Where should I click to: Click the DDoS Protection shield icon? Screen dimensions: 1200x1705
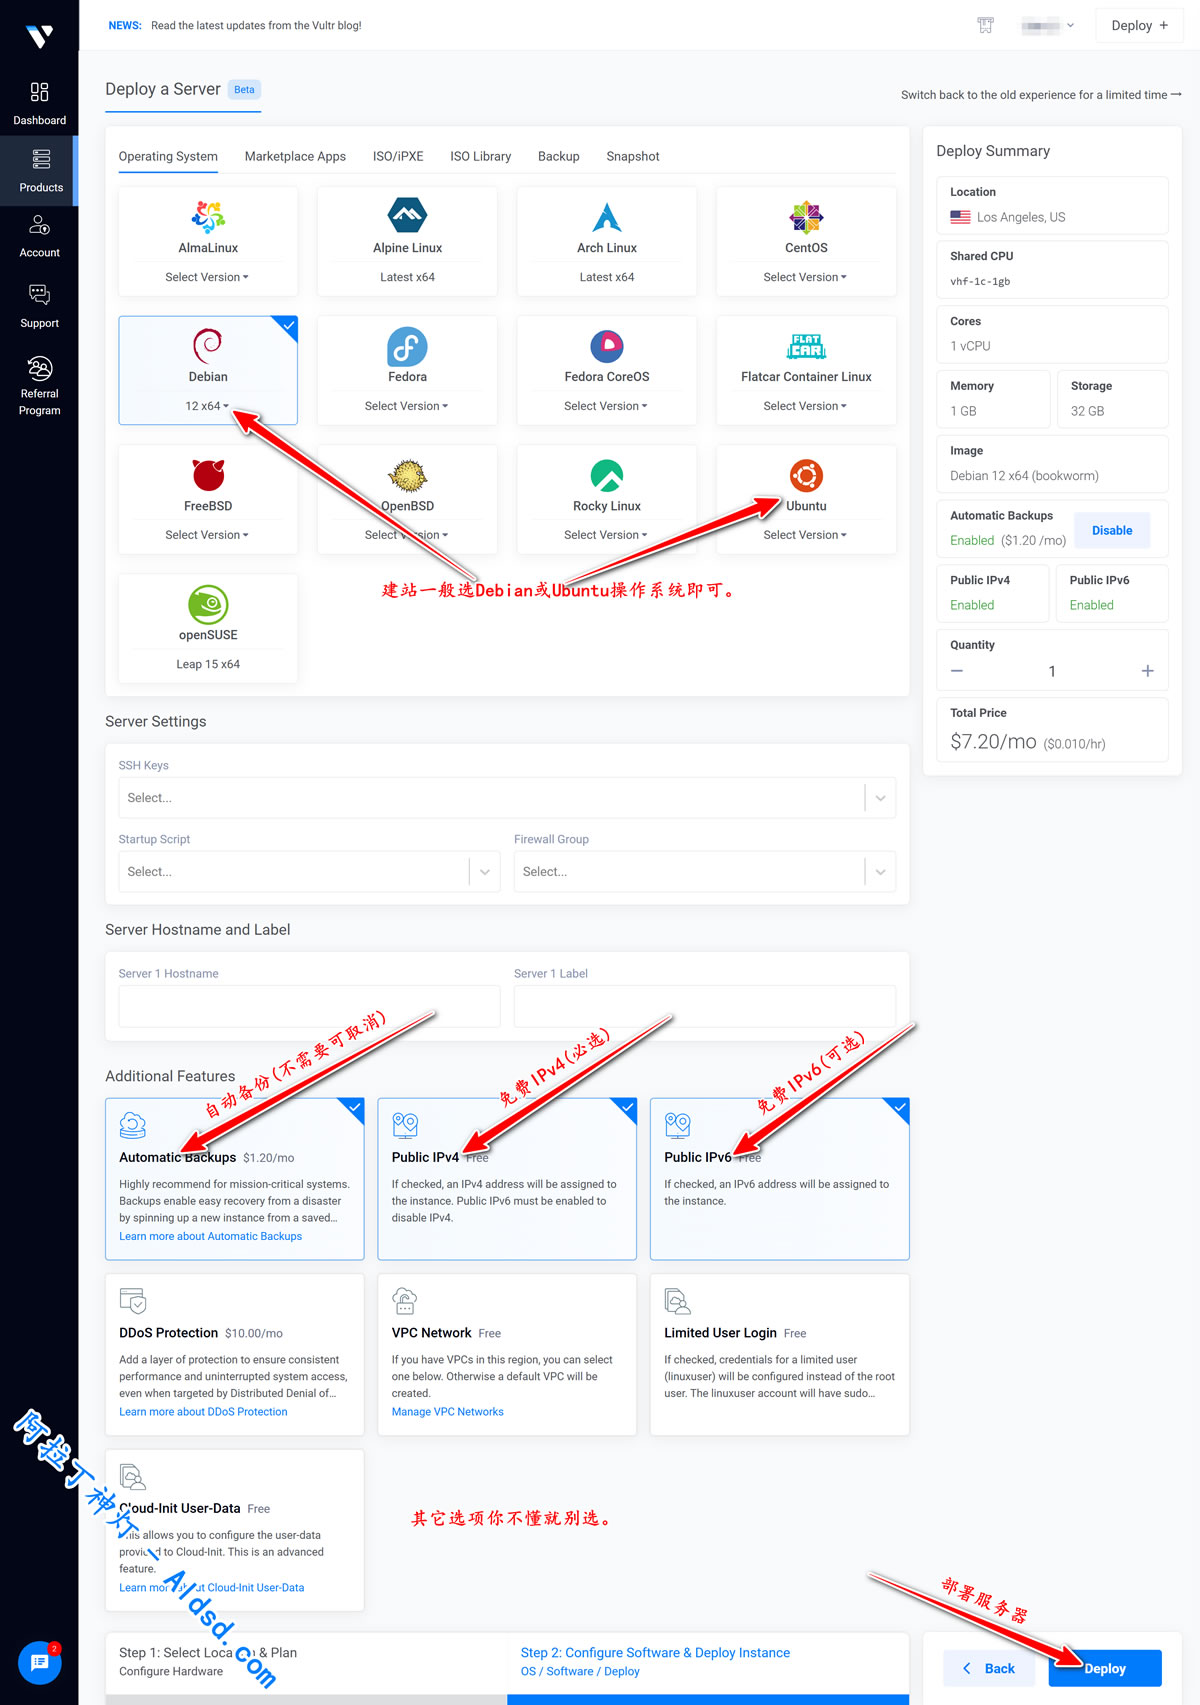pyautogui.click(x=133, y=1300)
